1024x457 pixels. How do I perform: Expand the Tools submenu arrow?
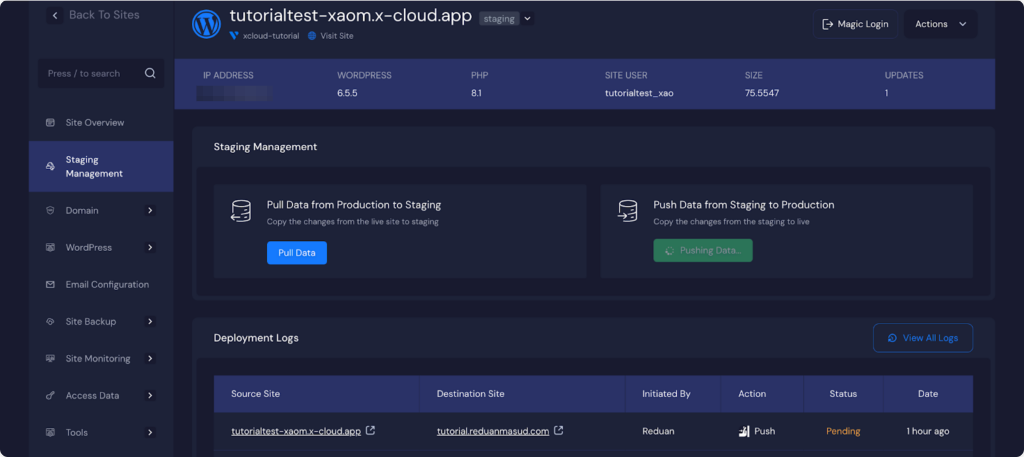(150, 432)
